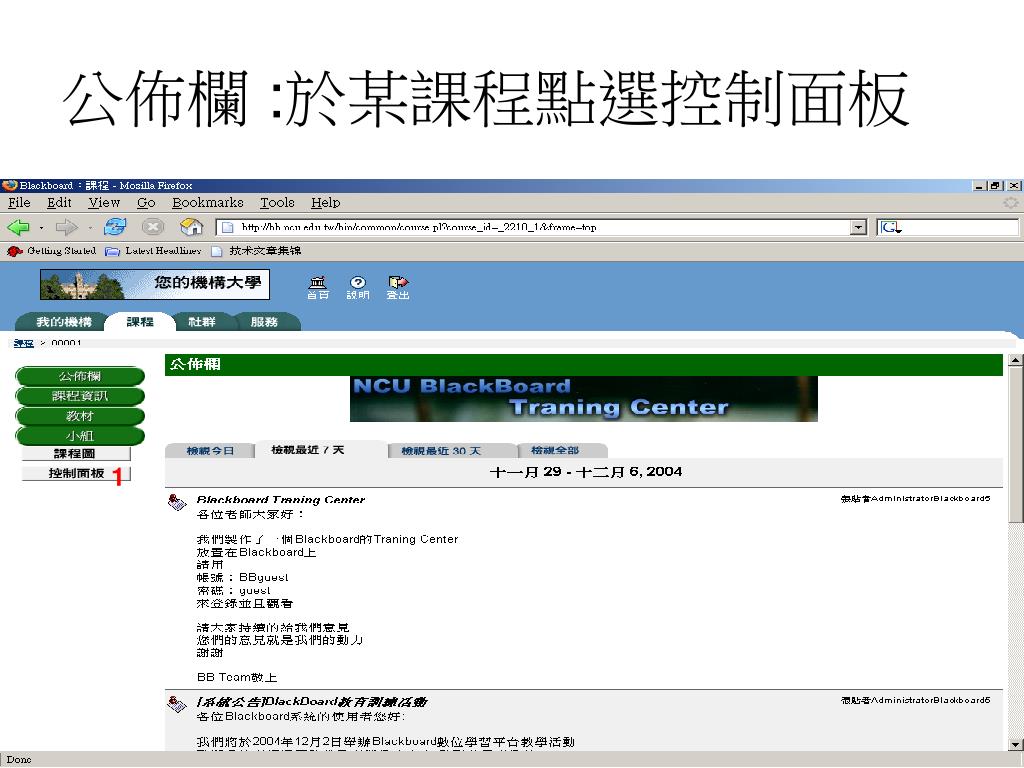Click 課程資訊 sidebar button
This screenshot has width=1024, height=768.
click(x=80, y=396)
